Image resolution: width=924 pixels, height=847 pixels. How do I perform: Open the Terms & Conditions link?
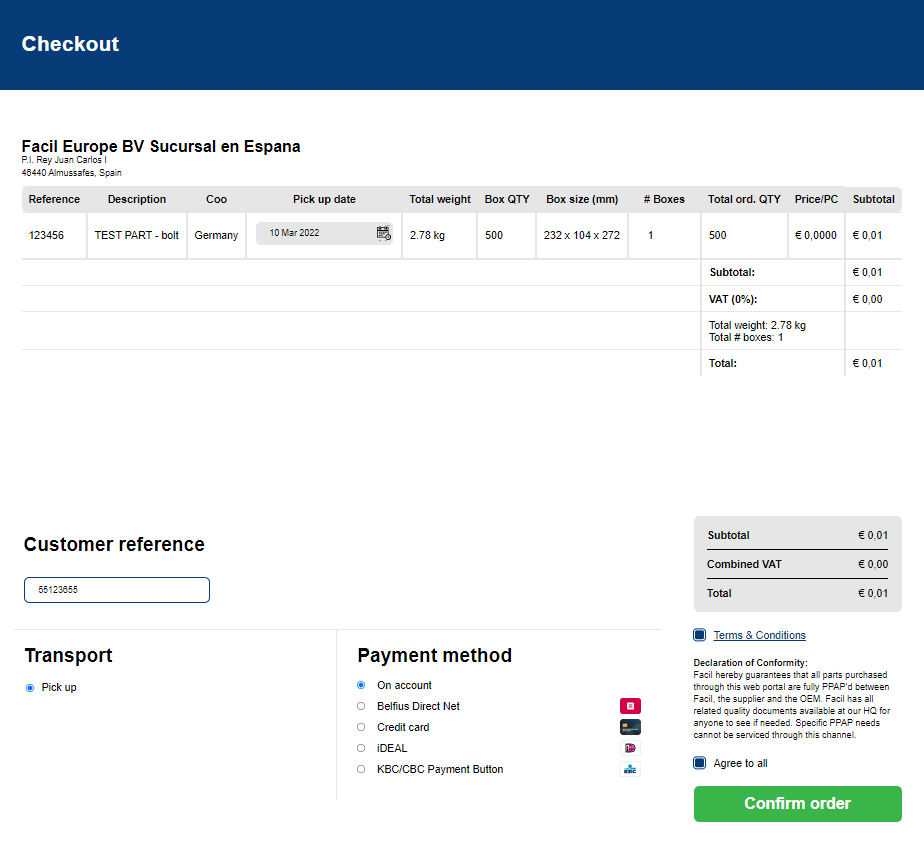pyautogui.click(x=759, y=635)
